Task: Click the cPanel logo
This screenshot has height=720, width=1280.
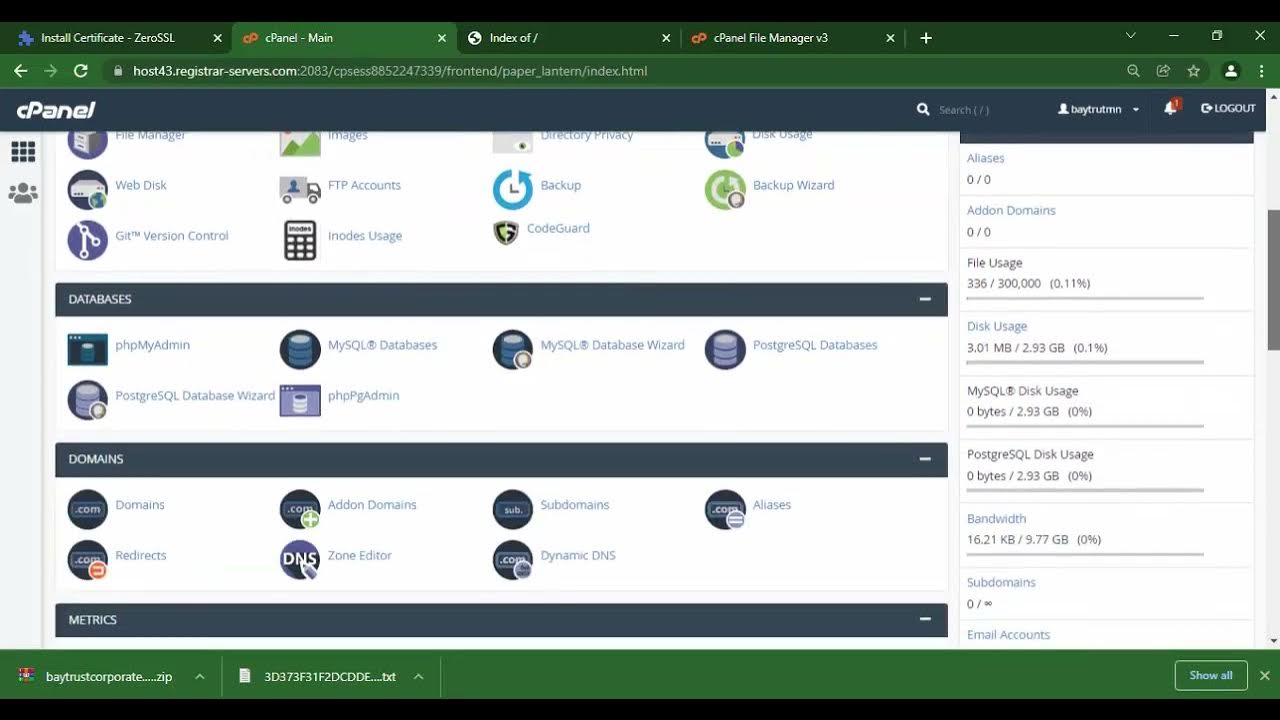Action: coord(56,110)
